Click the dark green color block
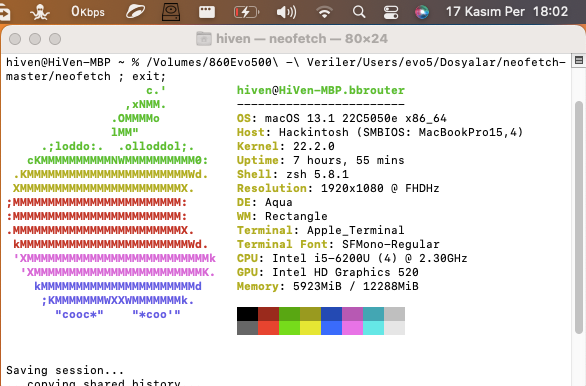586x386 pixels. pyautogui.click(x=289, y=314)
